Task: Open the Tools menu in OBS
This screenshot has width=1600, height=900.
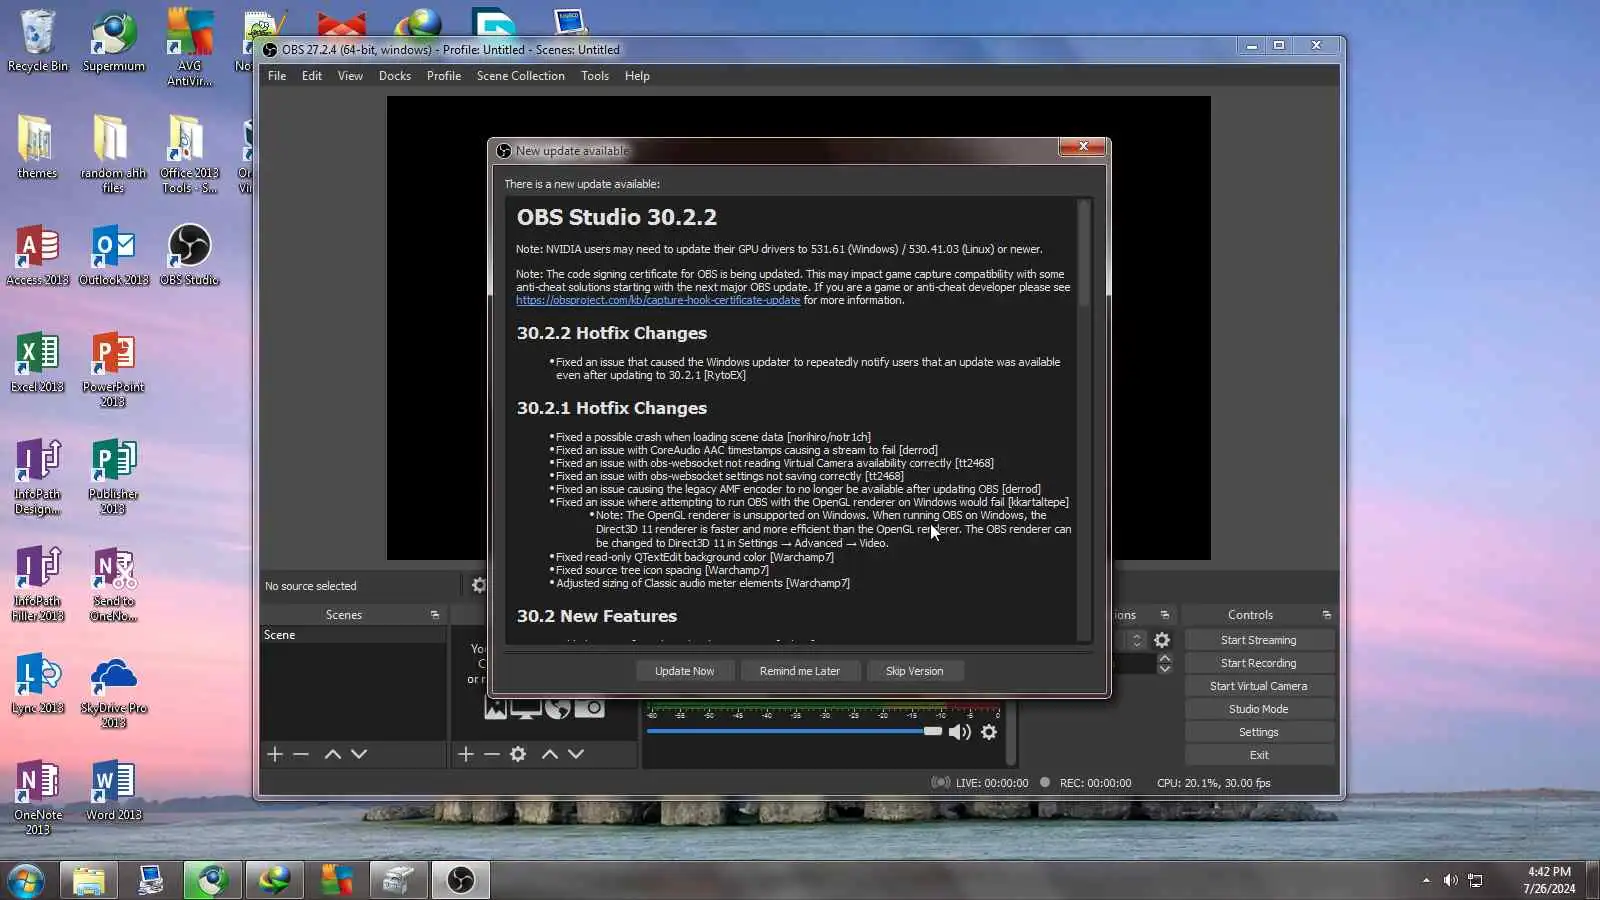Action: click(595, 76)
